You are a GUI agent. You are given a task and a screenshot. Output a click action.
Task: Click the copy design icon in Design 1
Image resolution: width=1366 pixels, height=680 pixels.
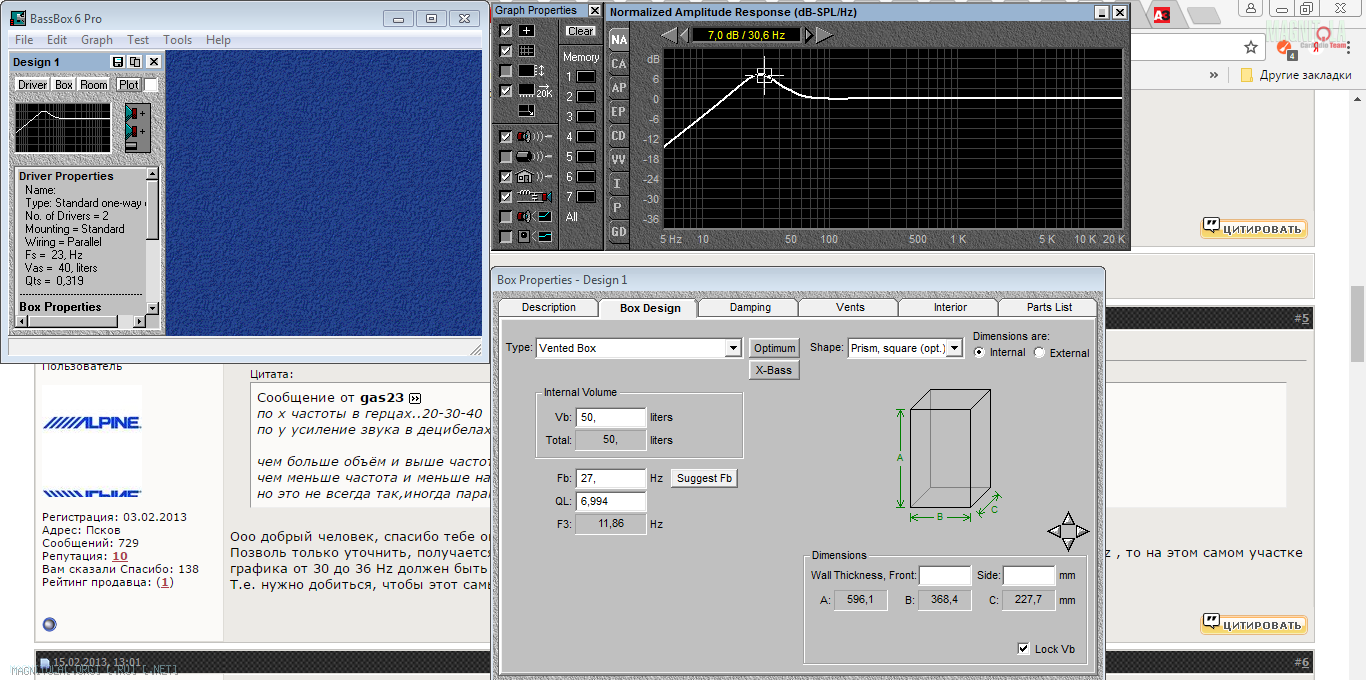click(135, 62)
